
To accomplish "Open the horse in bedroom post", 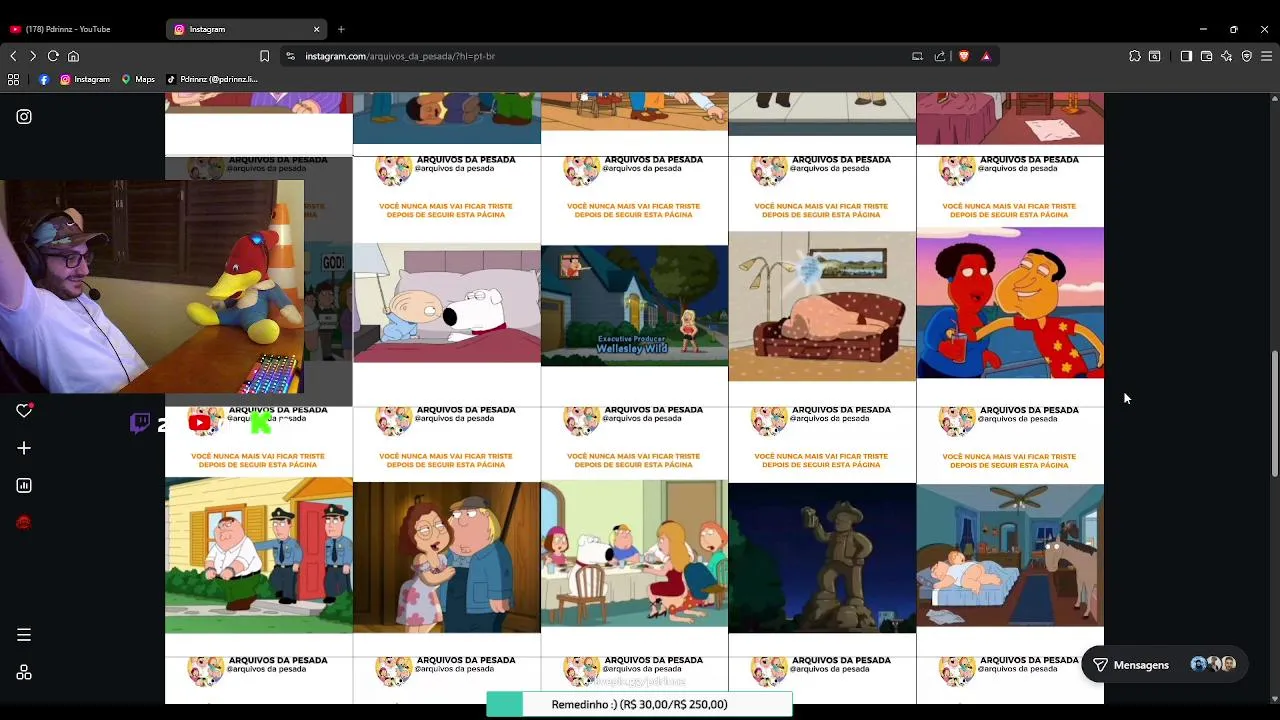I will click(x=1010, y=531).
